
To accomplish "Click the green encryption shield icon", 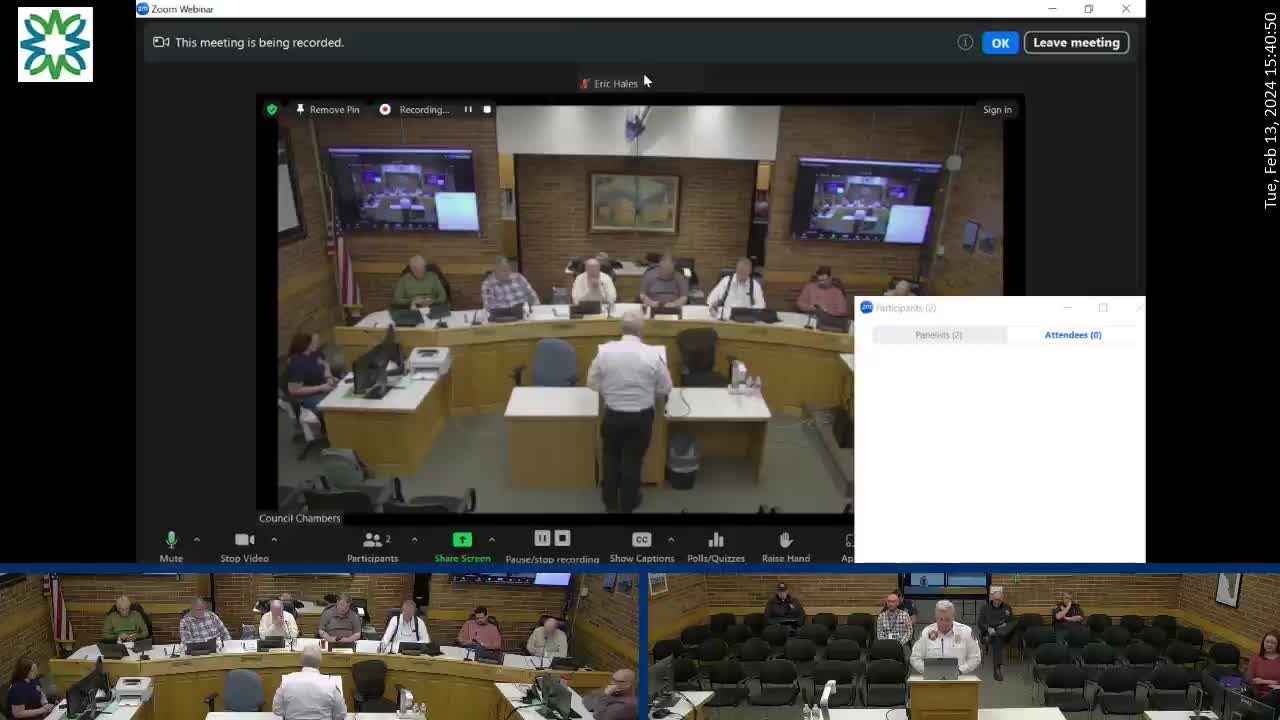I will click(x=272, y=110).
